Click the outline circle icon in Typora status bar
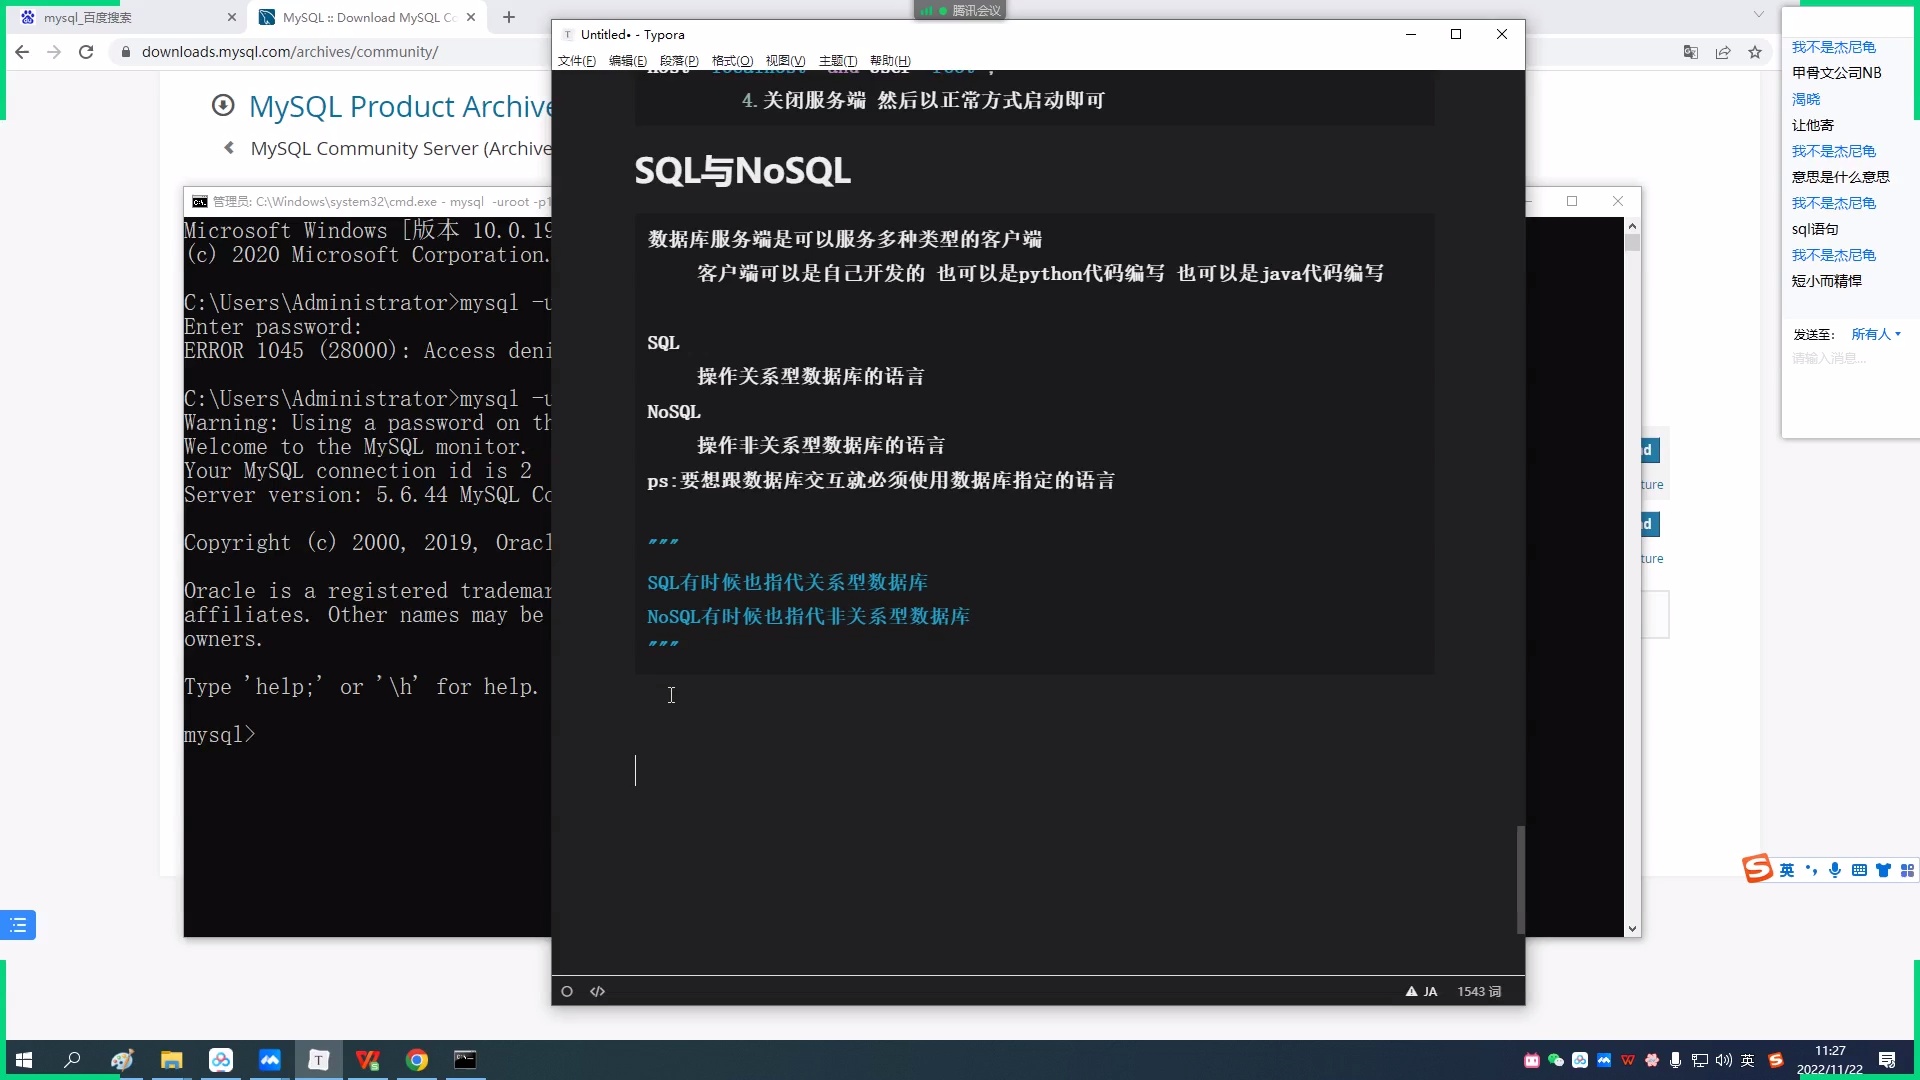The image size is (1920, 1080). coord(567,991)
